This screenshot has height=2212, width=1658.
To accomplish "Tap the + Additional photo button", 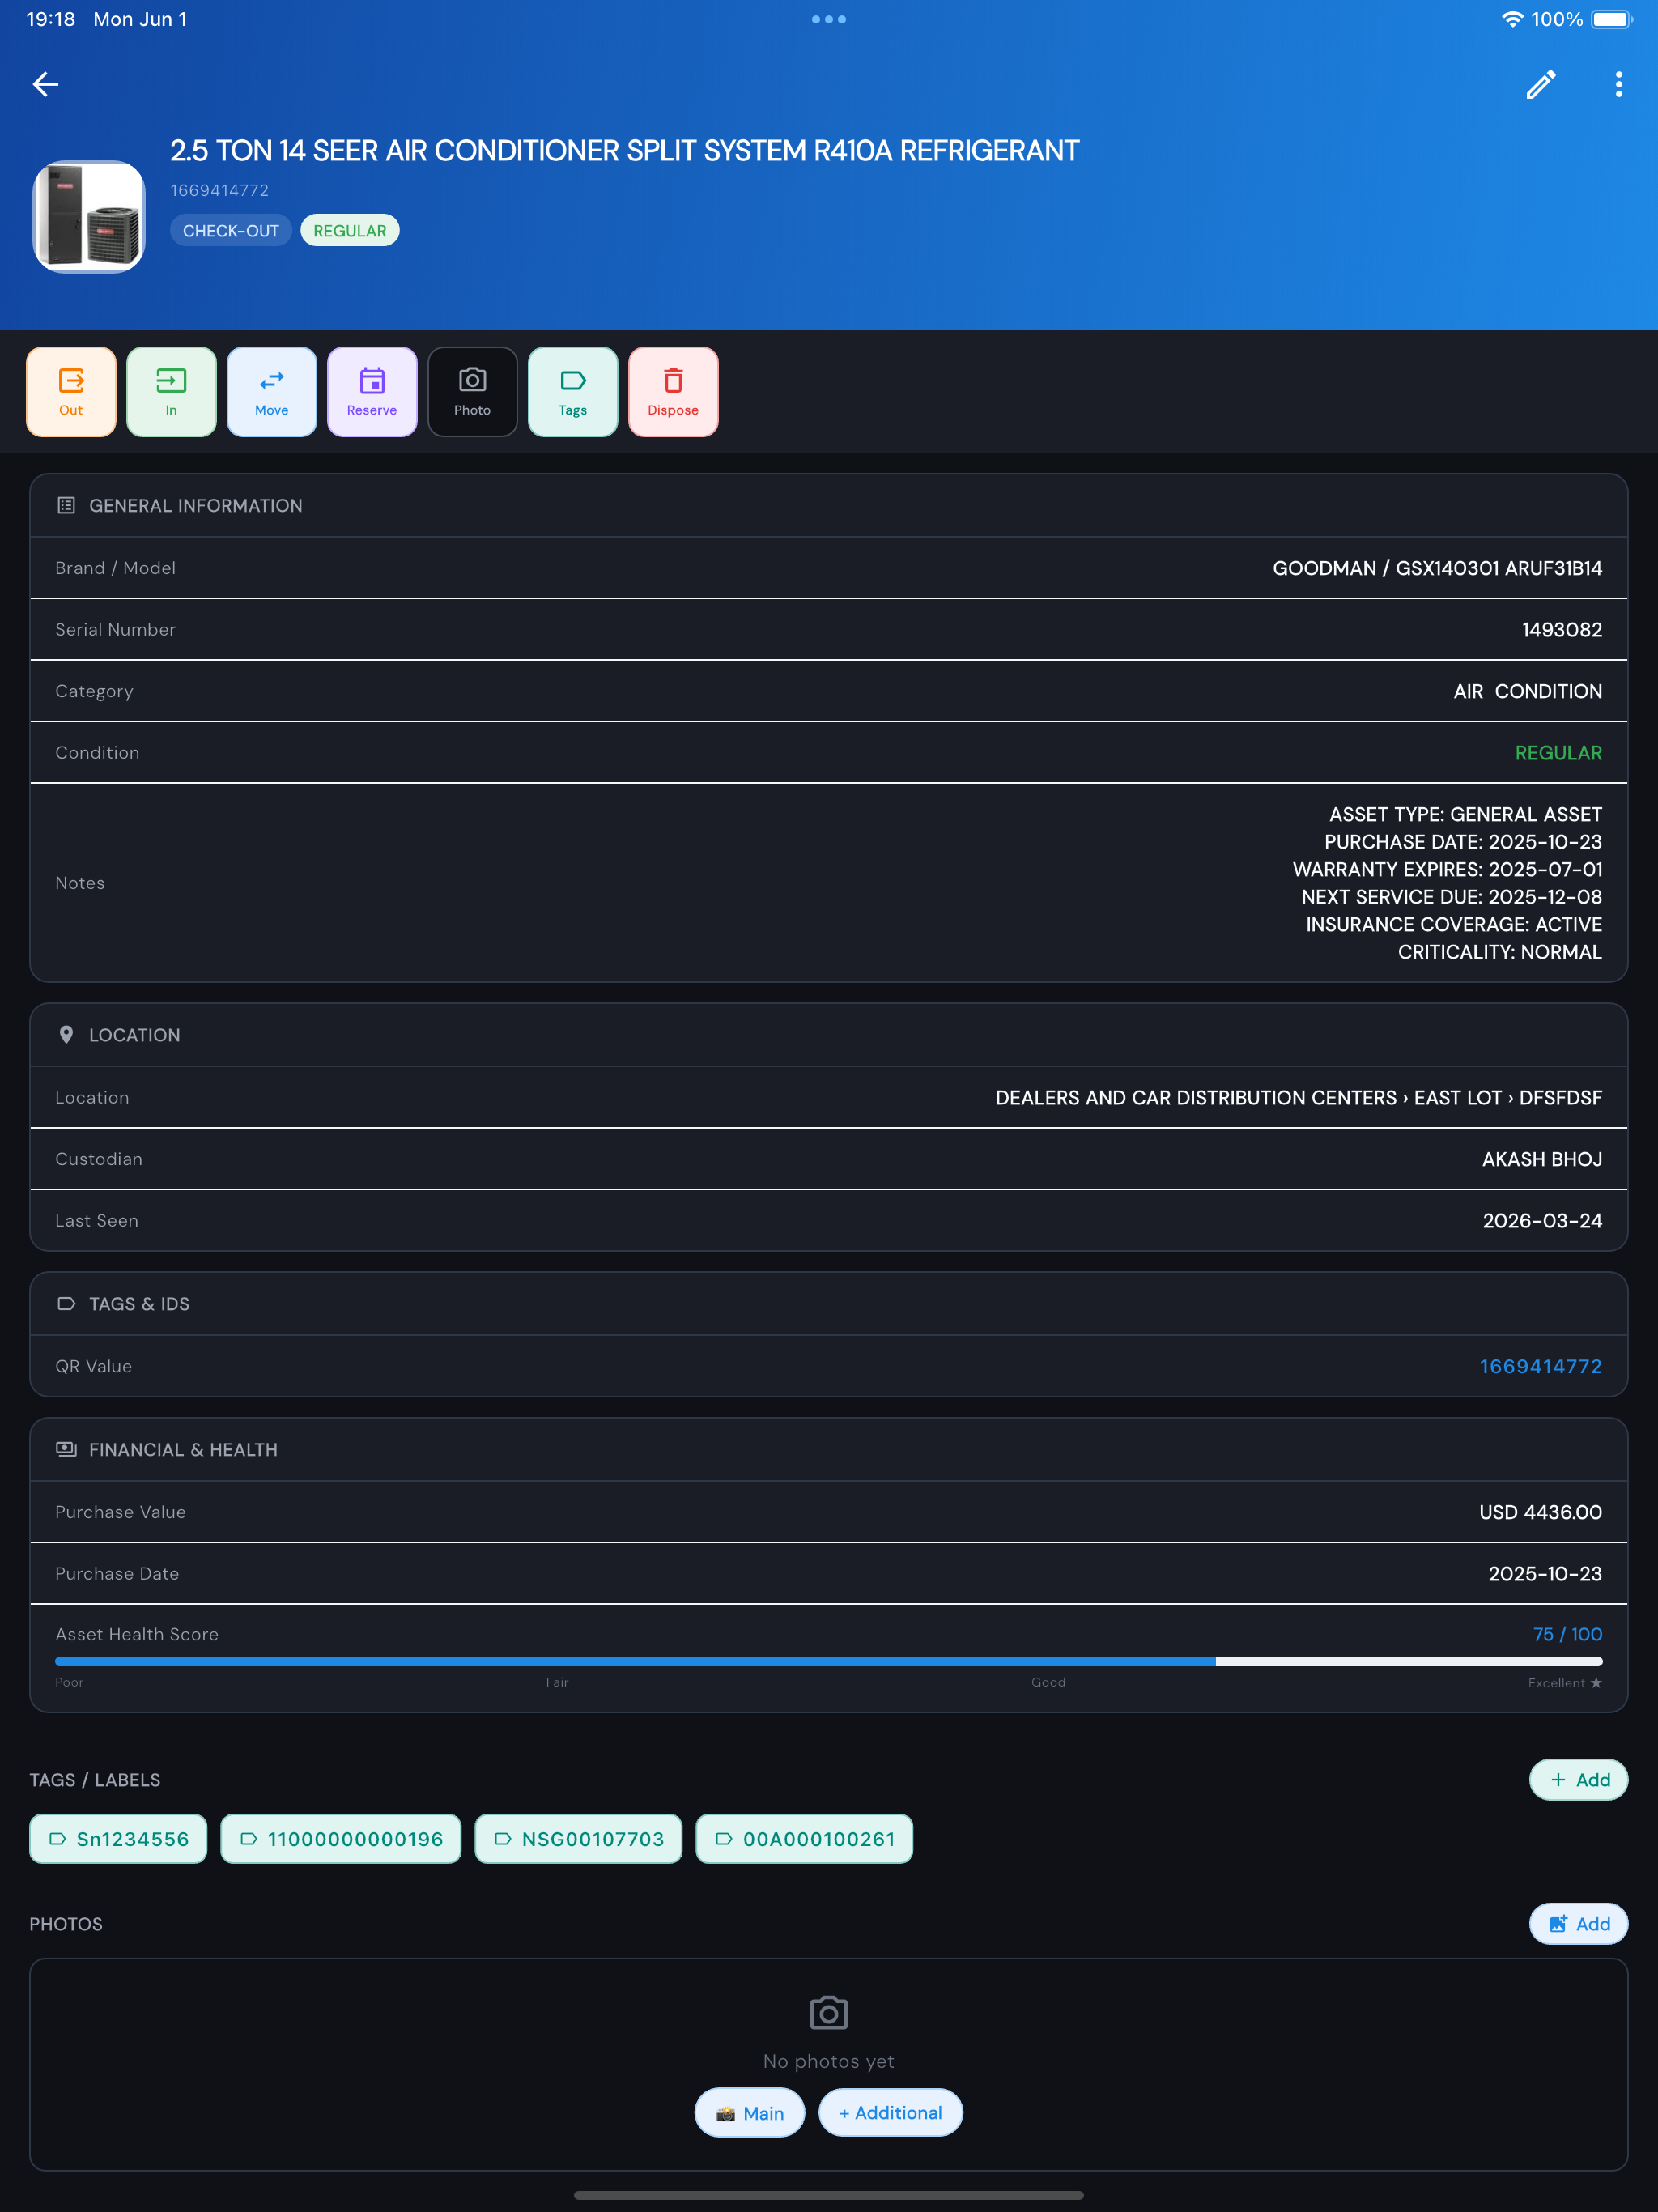I will [x=890, y=2113].
